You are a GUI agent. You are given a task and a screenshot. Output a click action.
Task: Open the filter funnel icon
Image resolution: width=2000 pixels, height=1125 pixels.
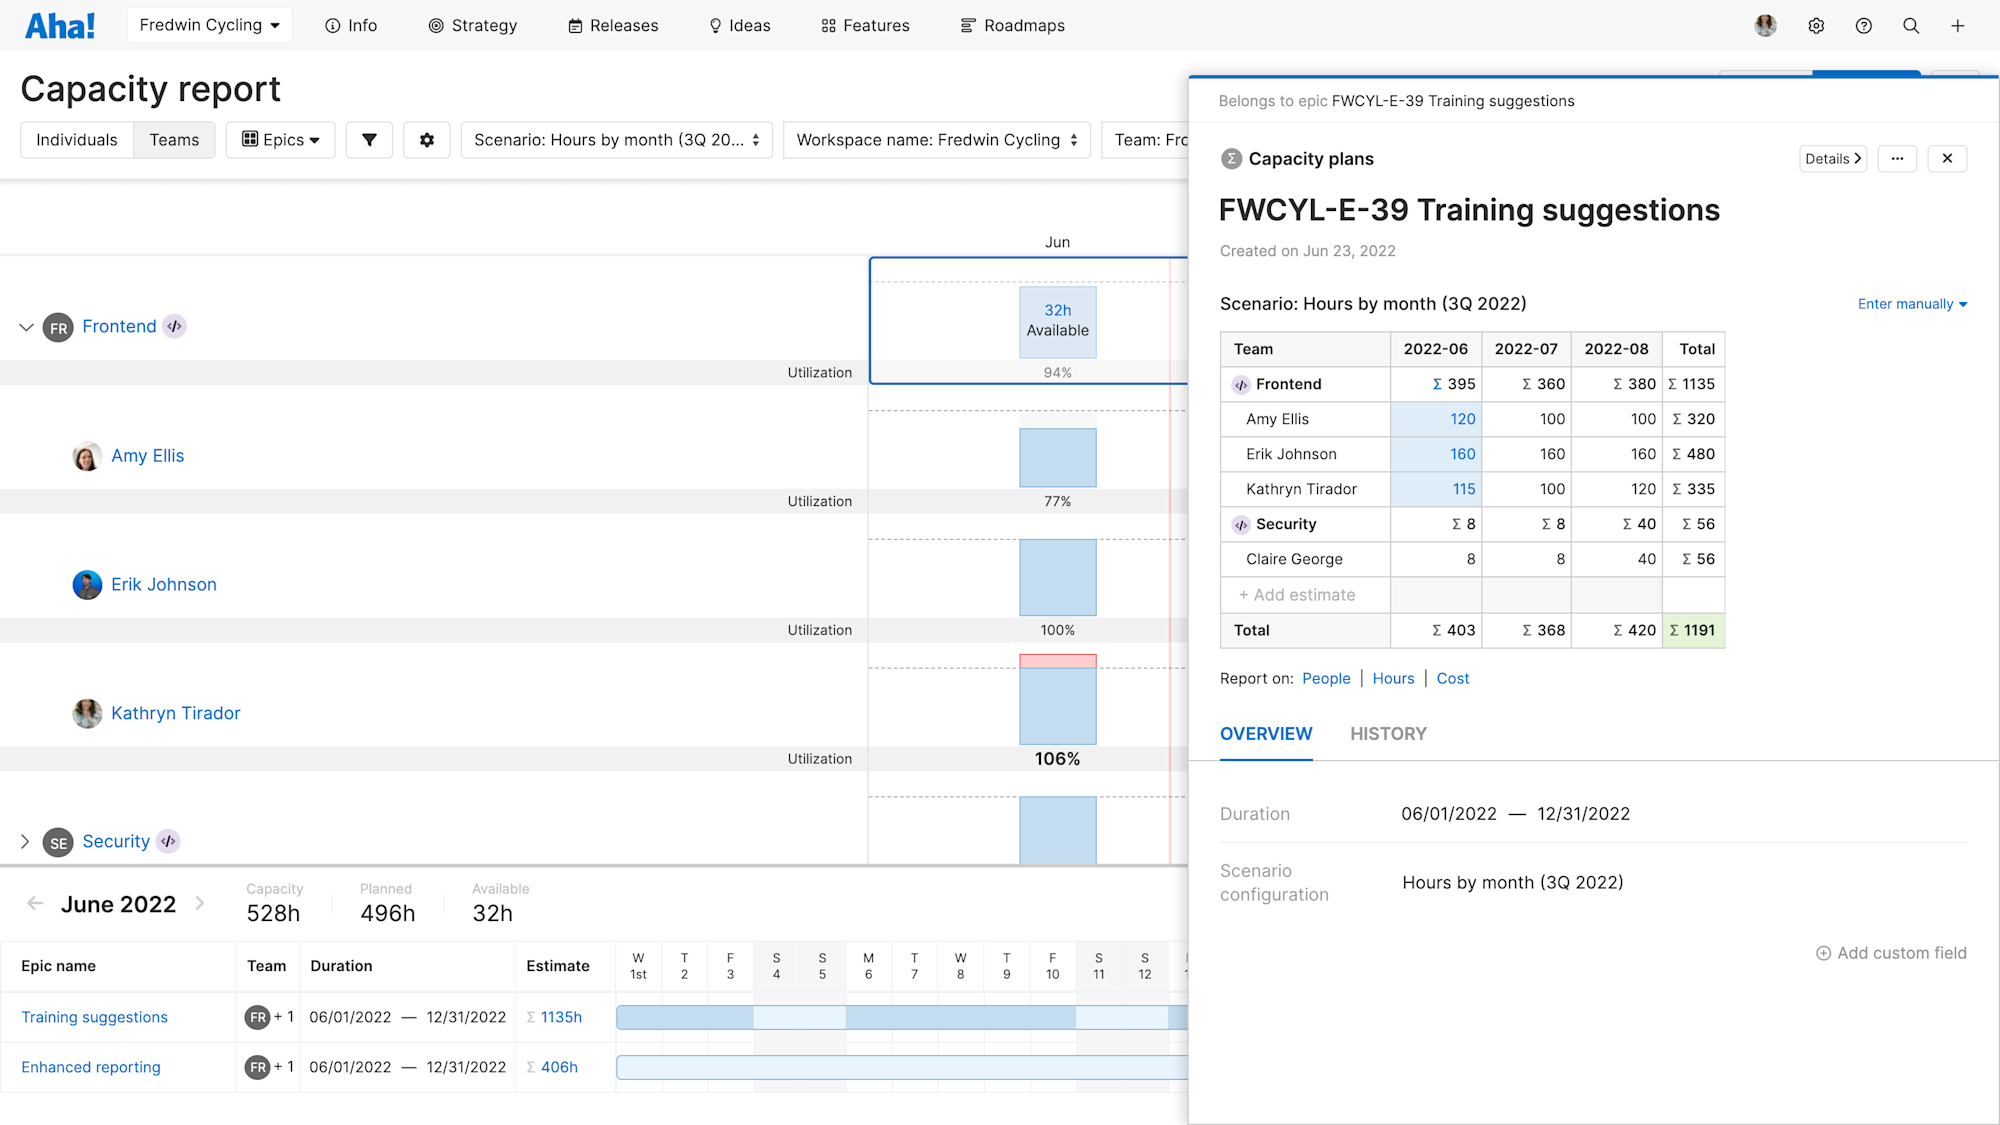click(x=369, y=139)
